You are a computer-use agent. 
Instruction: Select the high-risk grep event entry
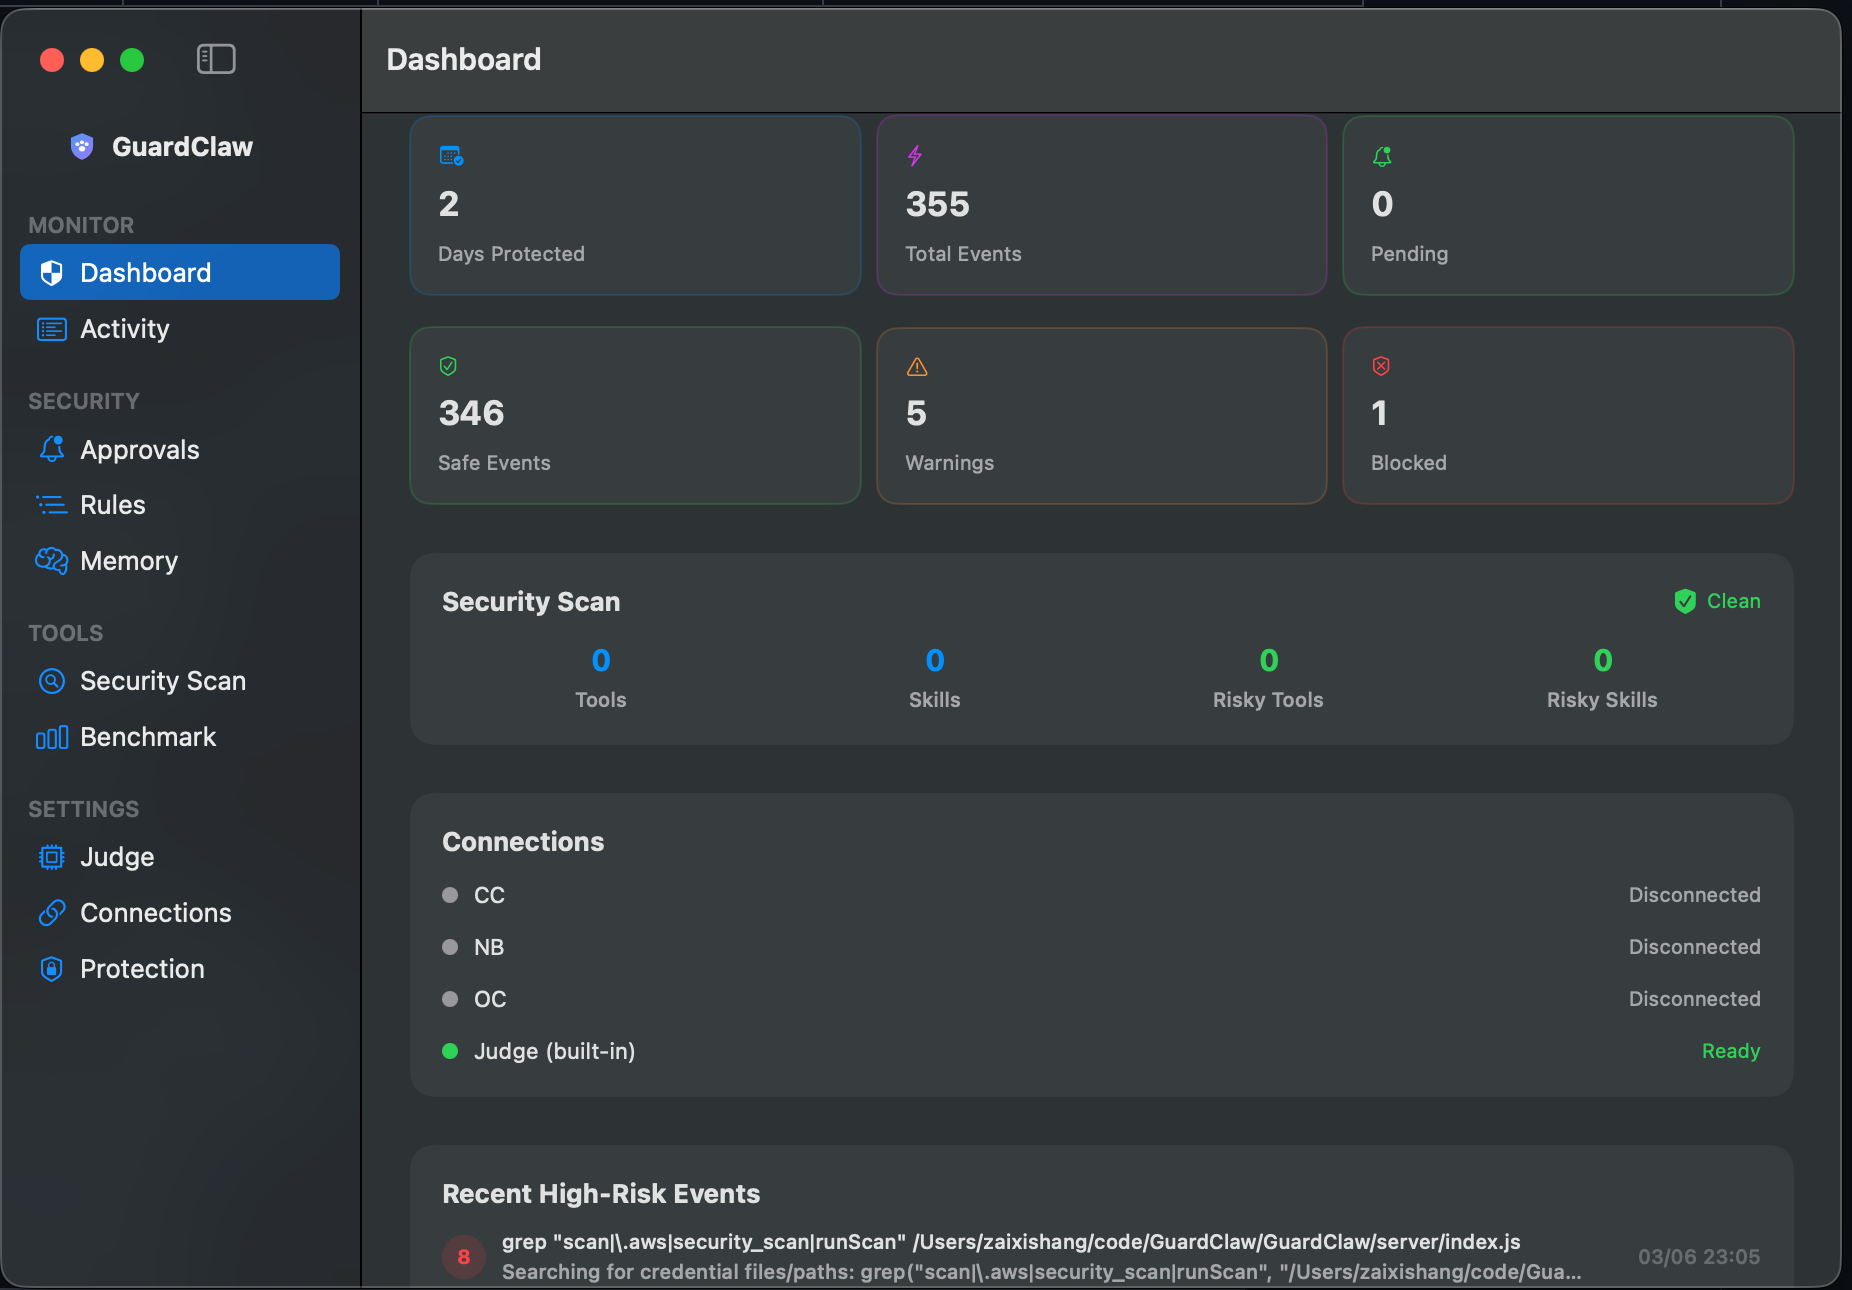pos(1010,1255)
